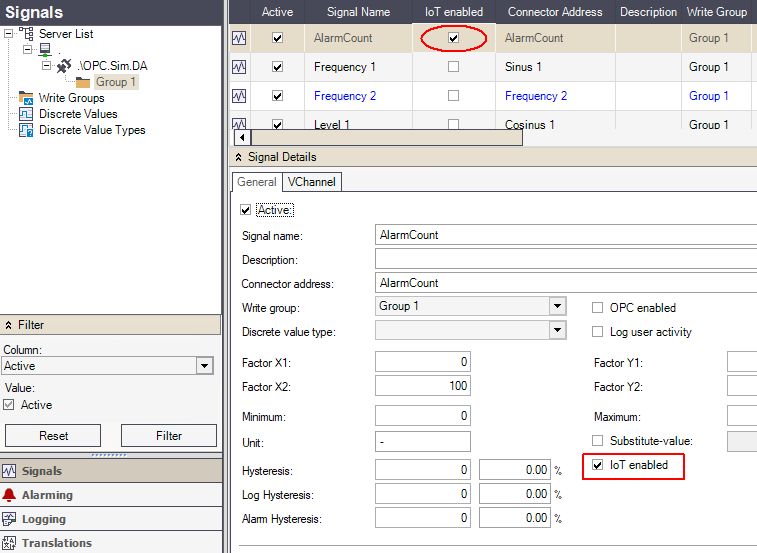Image resolution: width=757 pixels, height=553 pixels.
Task: Sort by the Write Group column header
Action: click(716, 12)
